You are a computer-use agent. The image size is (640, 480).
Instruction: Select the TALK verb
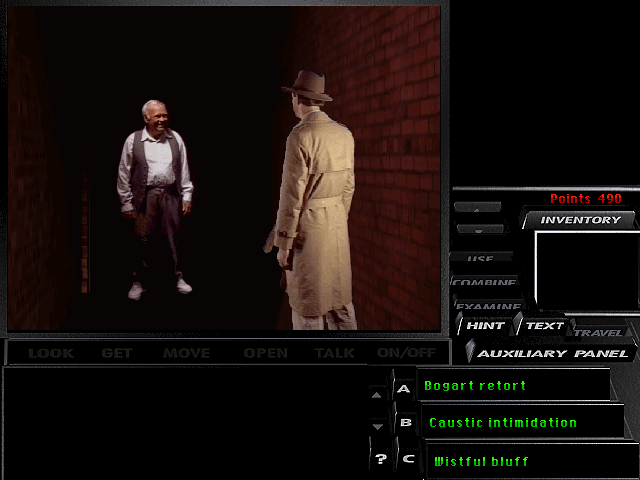point(334,353)
